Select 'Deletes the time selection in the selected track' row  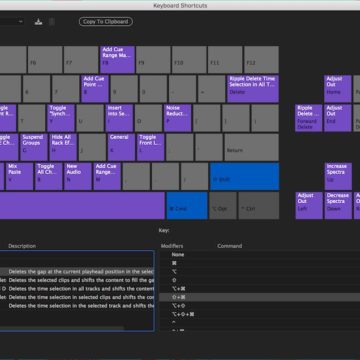coord(77,306)
